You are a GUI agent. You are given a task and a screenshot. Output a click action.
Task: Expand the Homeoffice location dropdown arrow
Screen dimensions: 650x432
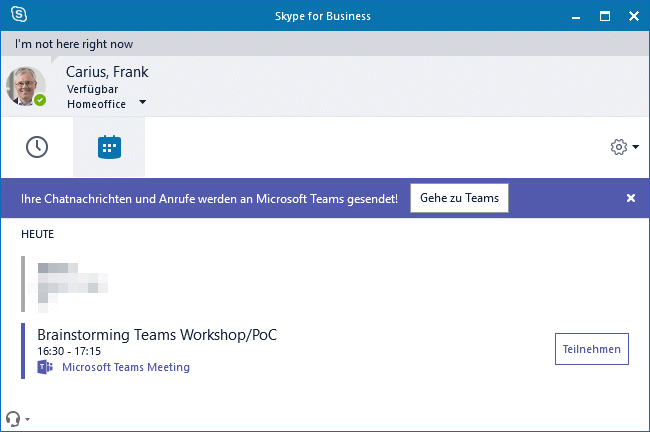click(142, 102)
